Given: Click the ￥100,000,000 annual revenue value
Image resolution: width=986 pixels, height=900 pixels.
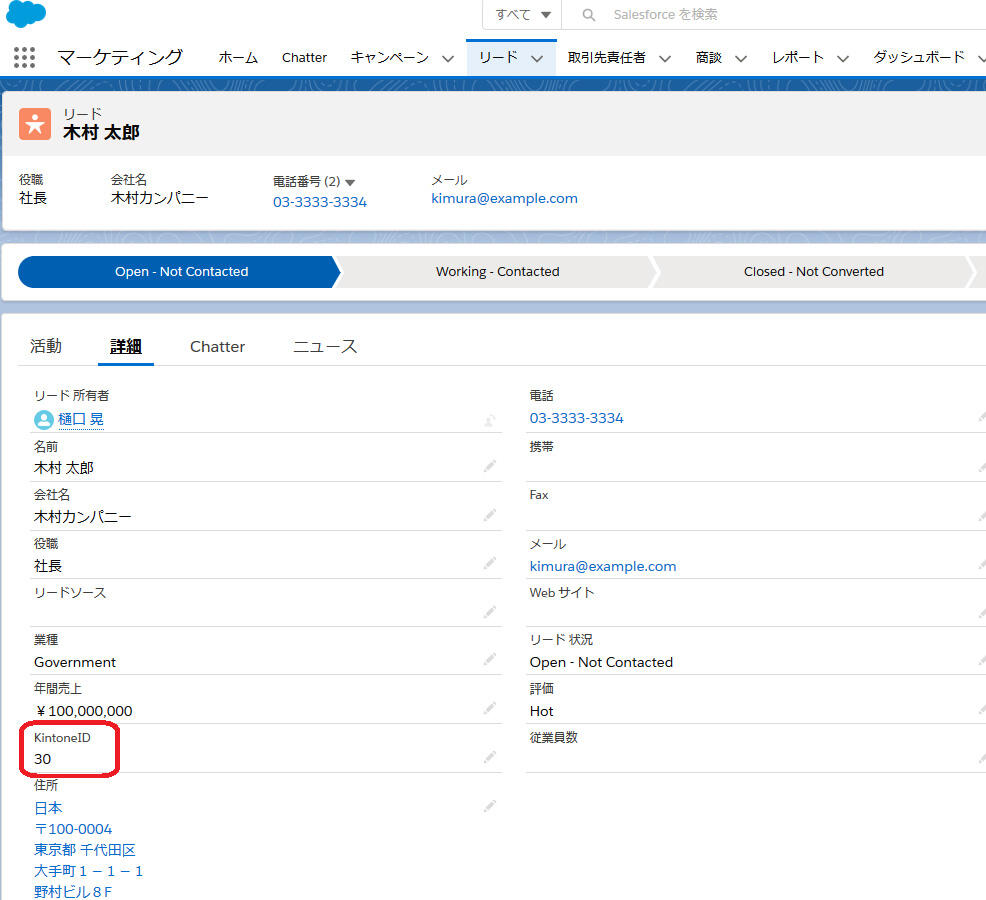Looking at the screenshot, I should (84, 711).
